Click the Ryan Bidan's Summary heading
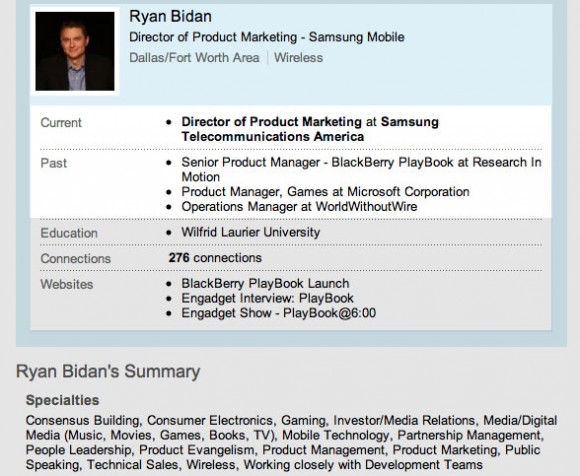The image size is (580, 476). (108, 371)
